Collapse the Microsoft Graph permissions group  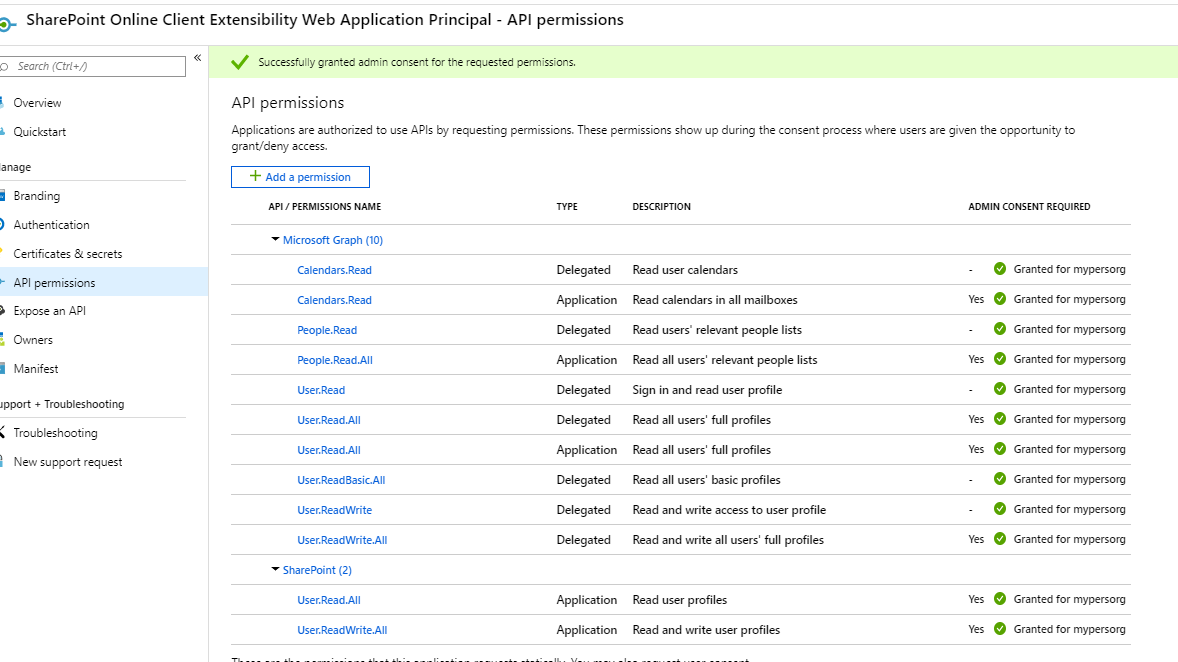pos(274,239)
